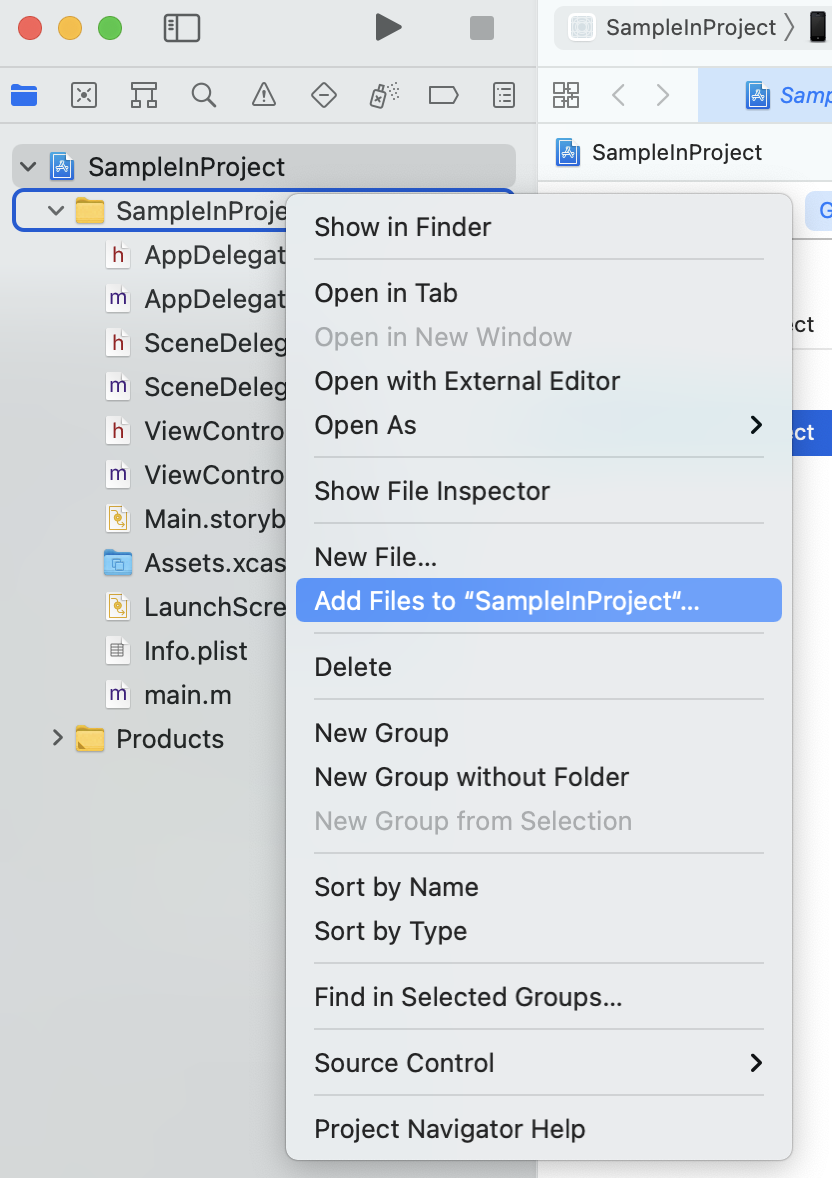
Task: Run the project with the Play button
Action: click(x=388, y=28)
